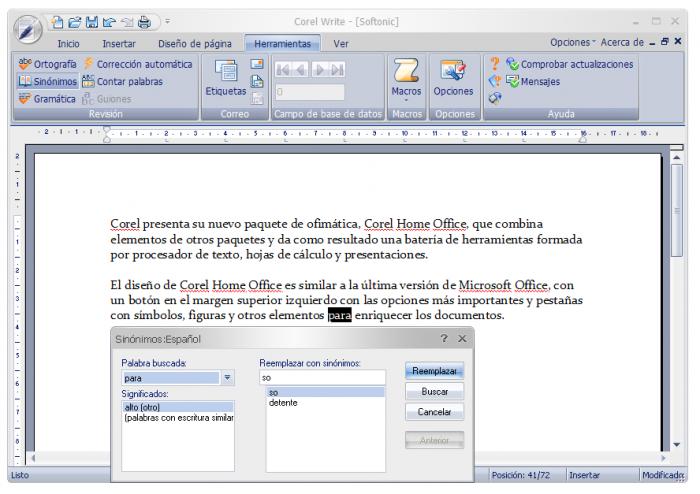The image size is (700, 494).
Task: Click the database record number field
Action: click(309, 92)
